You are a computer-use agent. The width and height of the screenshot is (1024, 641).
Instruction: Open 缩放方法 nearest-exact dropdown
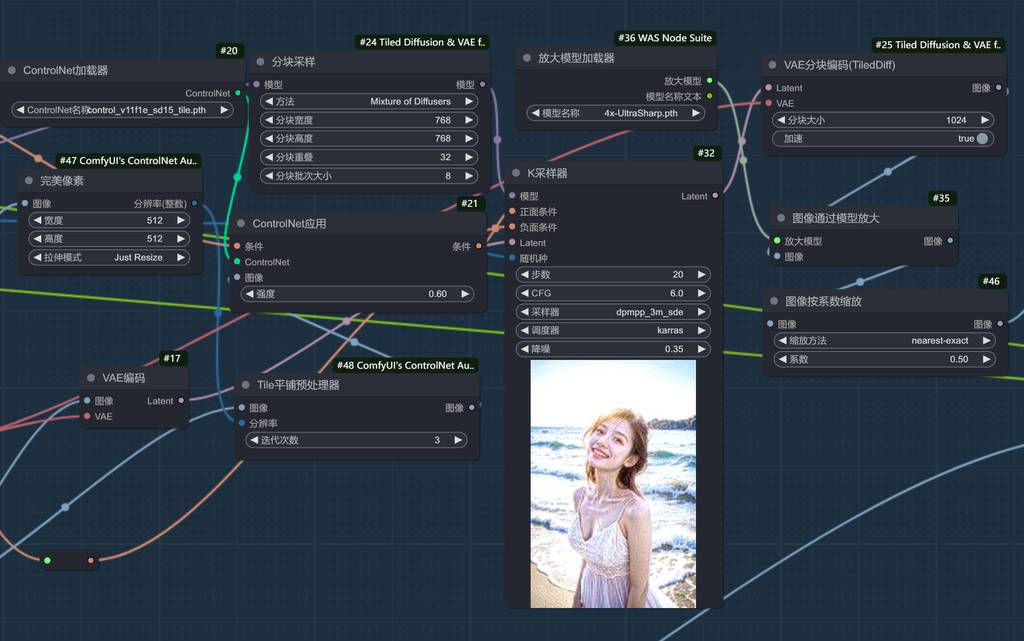(885, 340)
